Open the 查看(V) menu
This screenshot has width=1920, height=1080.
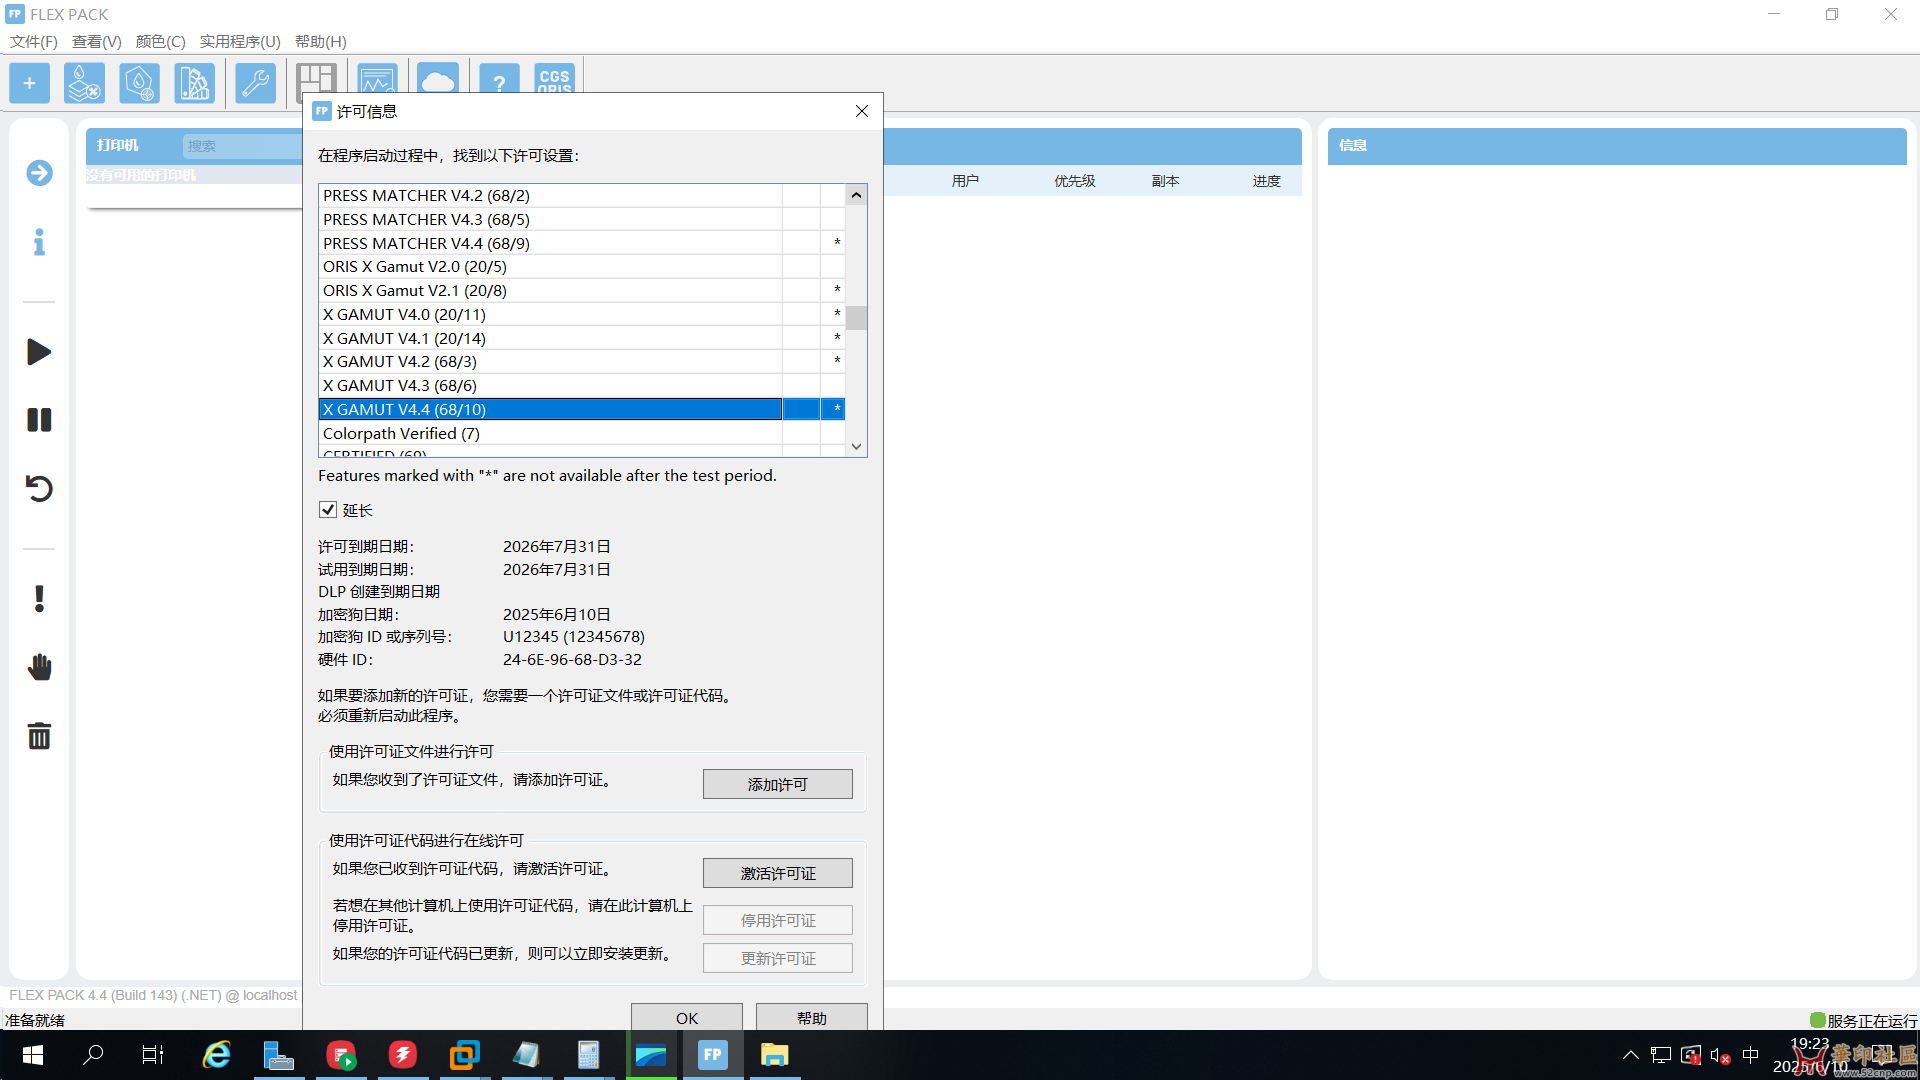(97, 41)
